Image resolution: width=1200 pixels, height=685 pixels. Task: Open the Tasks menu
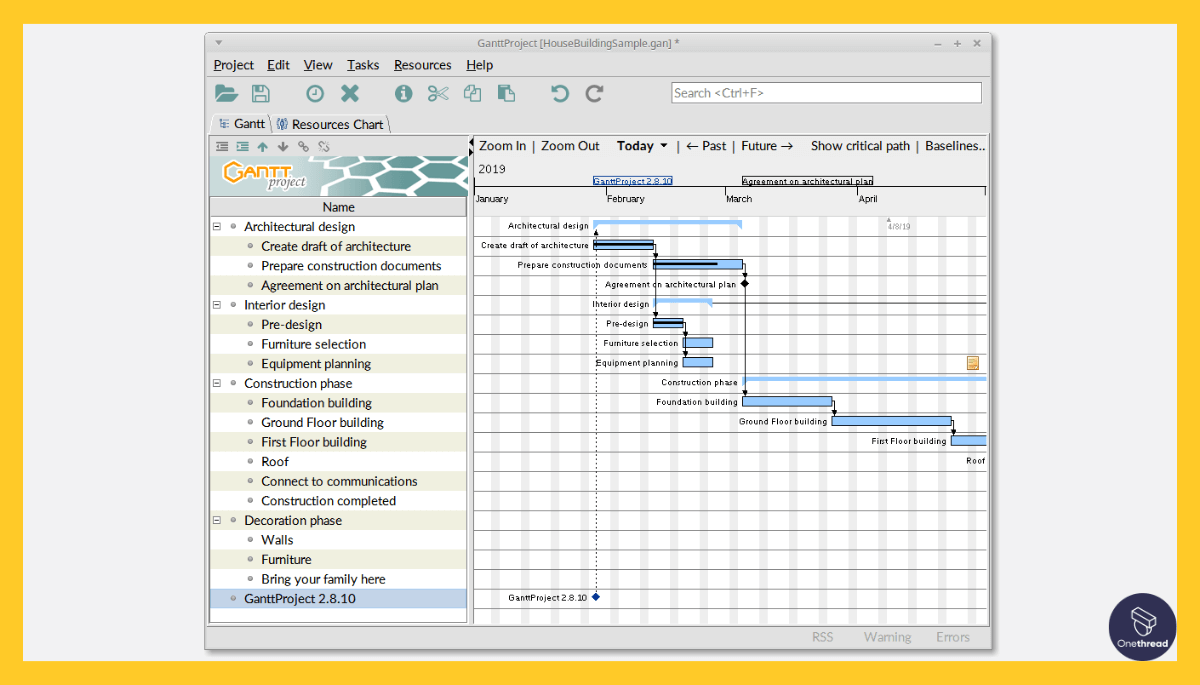coord(362,64)
